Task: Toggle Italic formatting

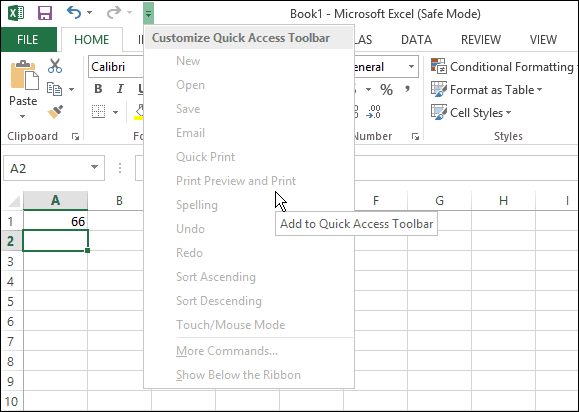Action: click(120, 89)
